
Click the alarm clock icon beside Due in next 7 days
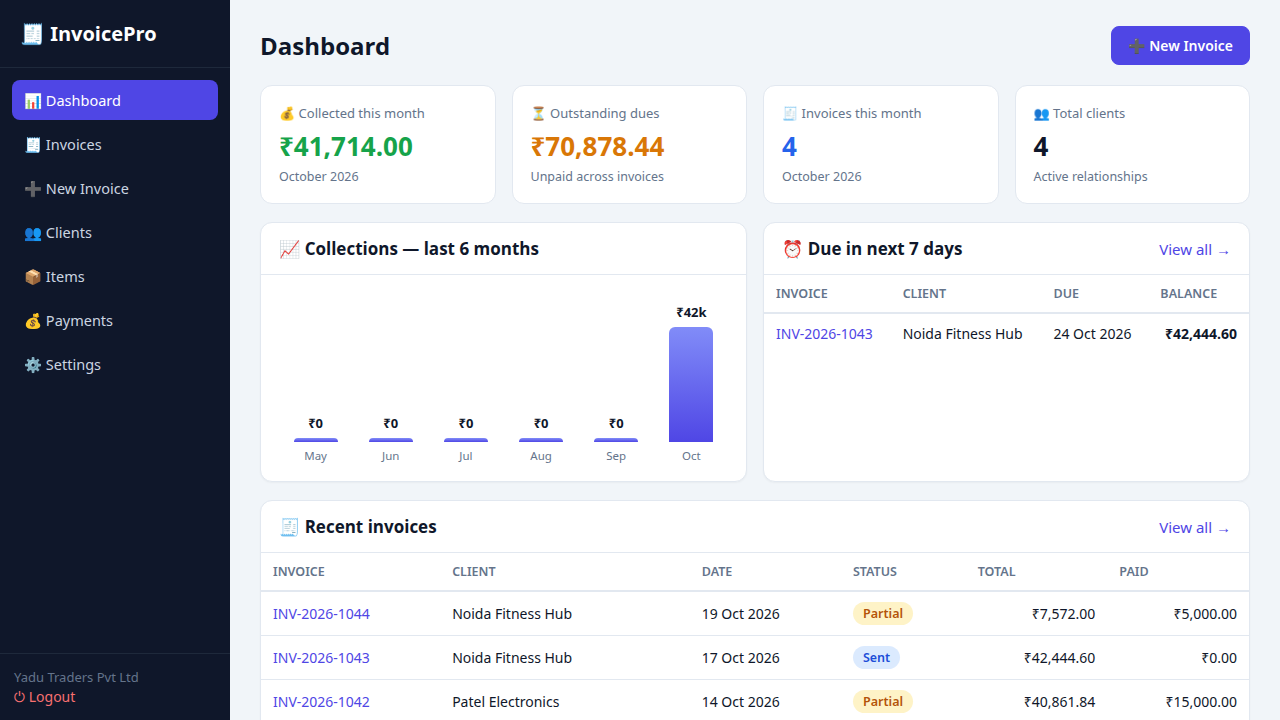(793, 249)
